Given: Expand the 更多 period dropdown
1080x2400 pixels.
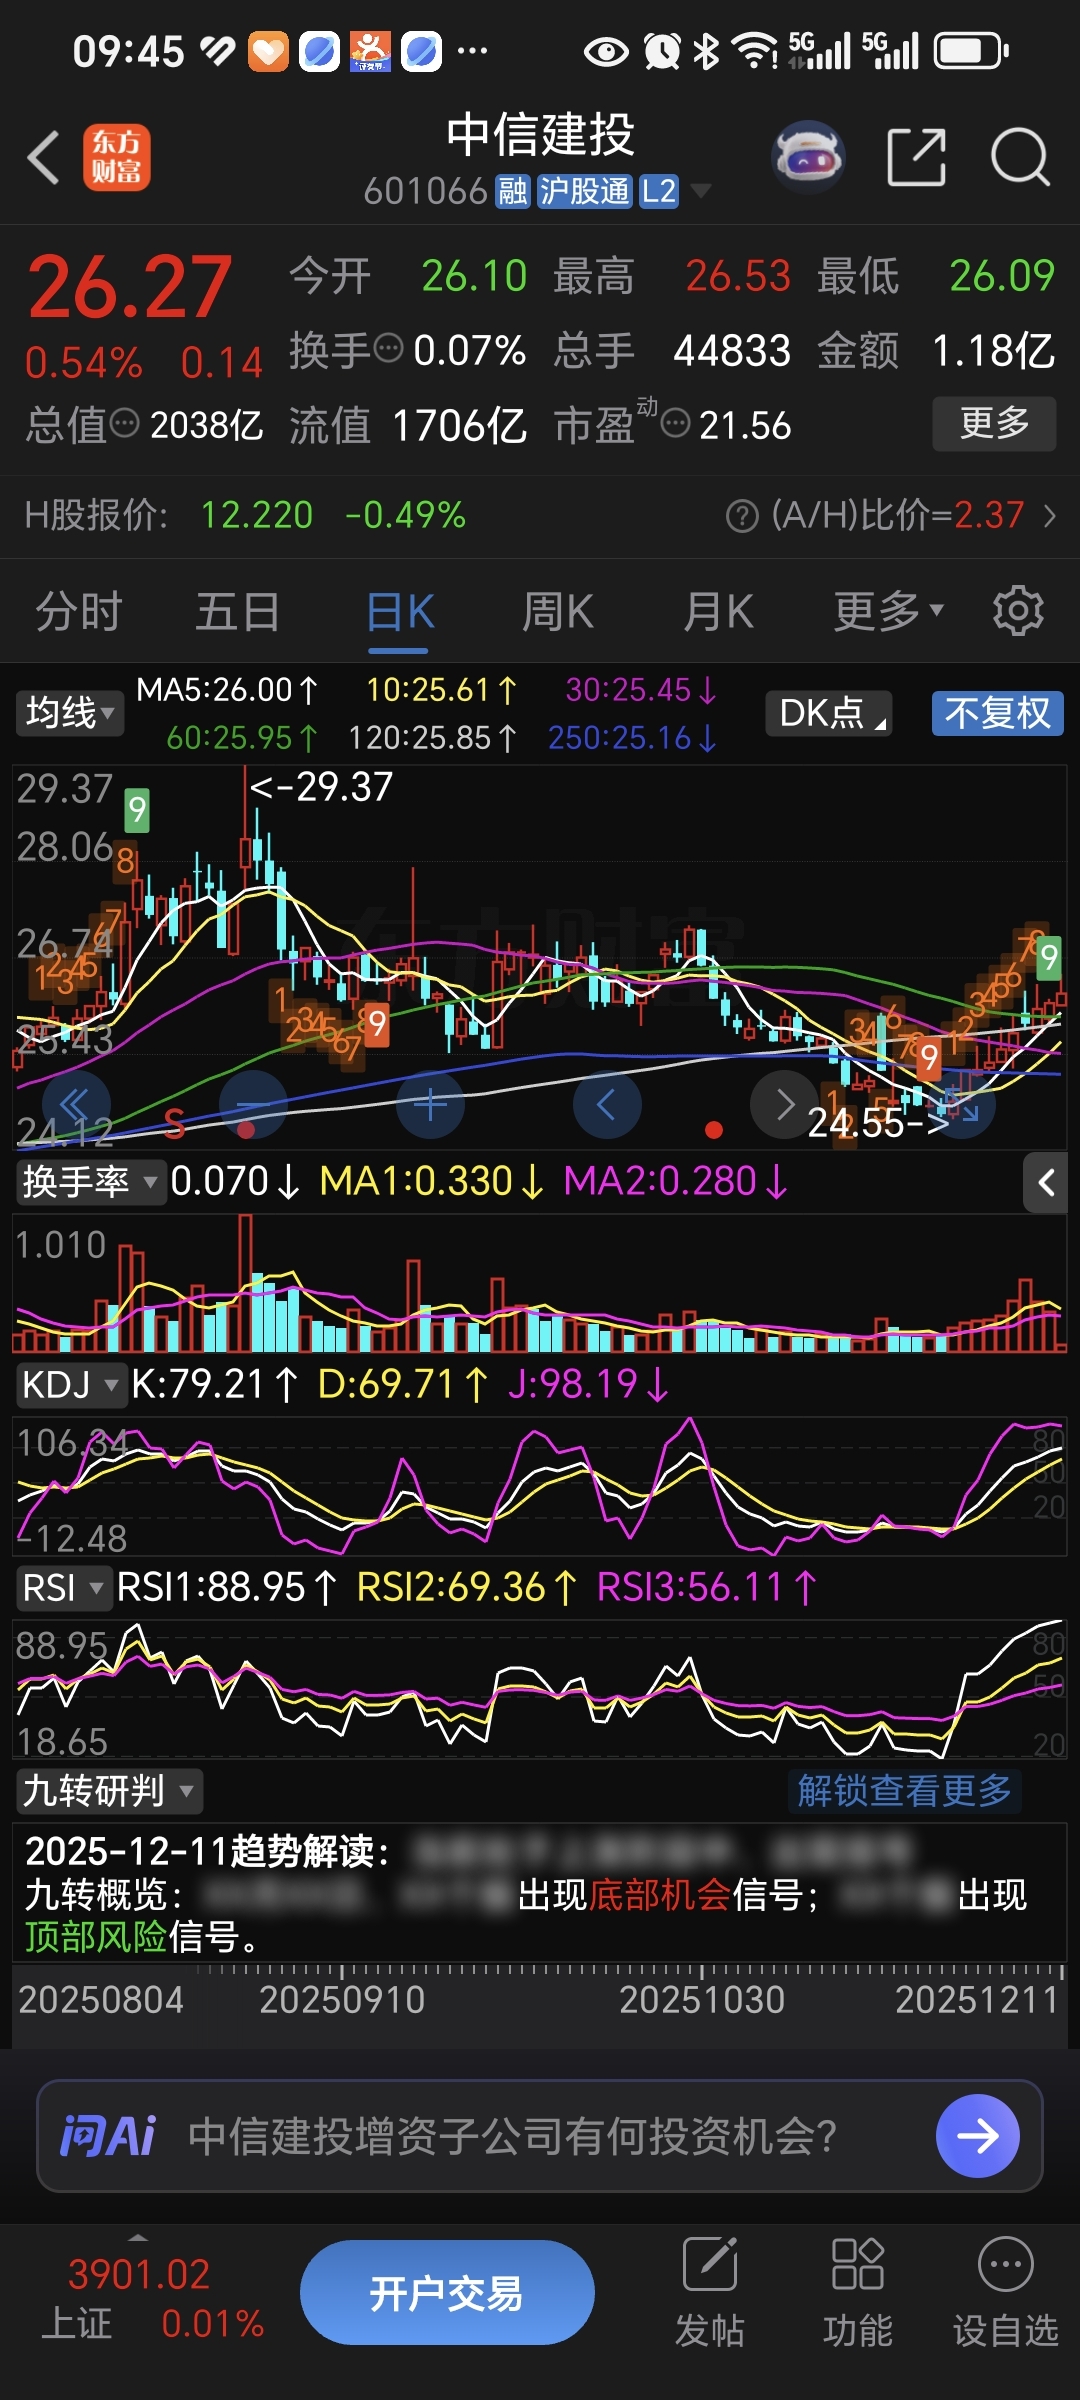Looking at the screenshot, I should 888,611.
